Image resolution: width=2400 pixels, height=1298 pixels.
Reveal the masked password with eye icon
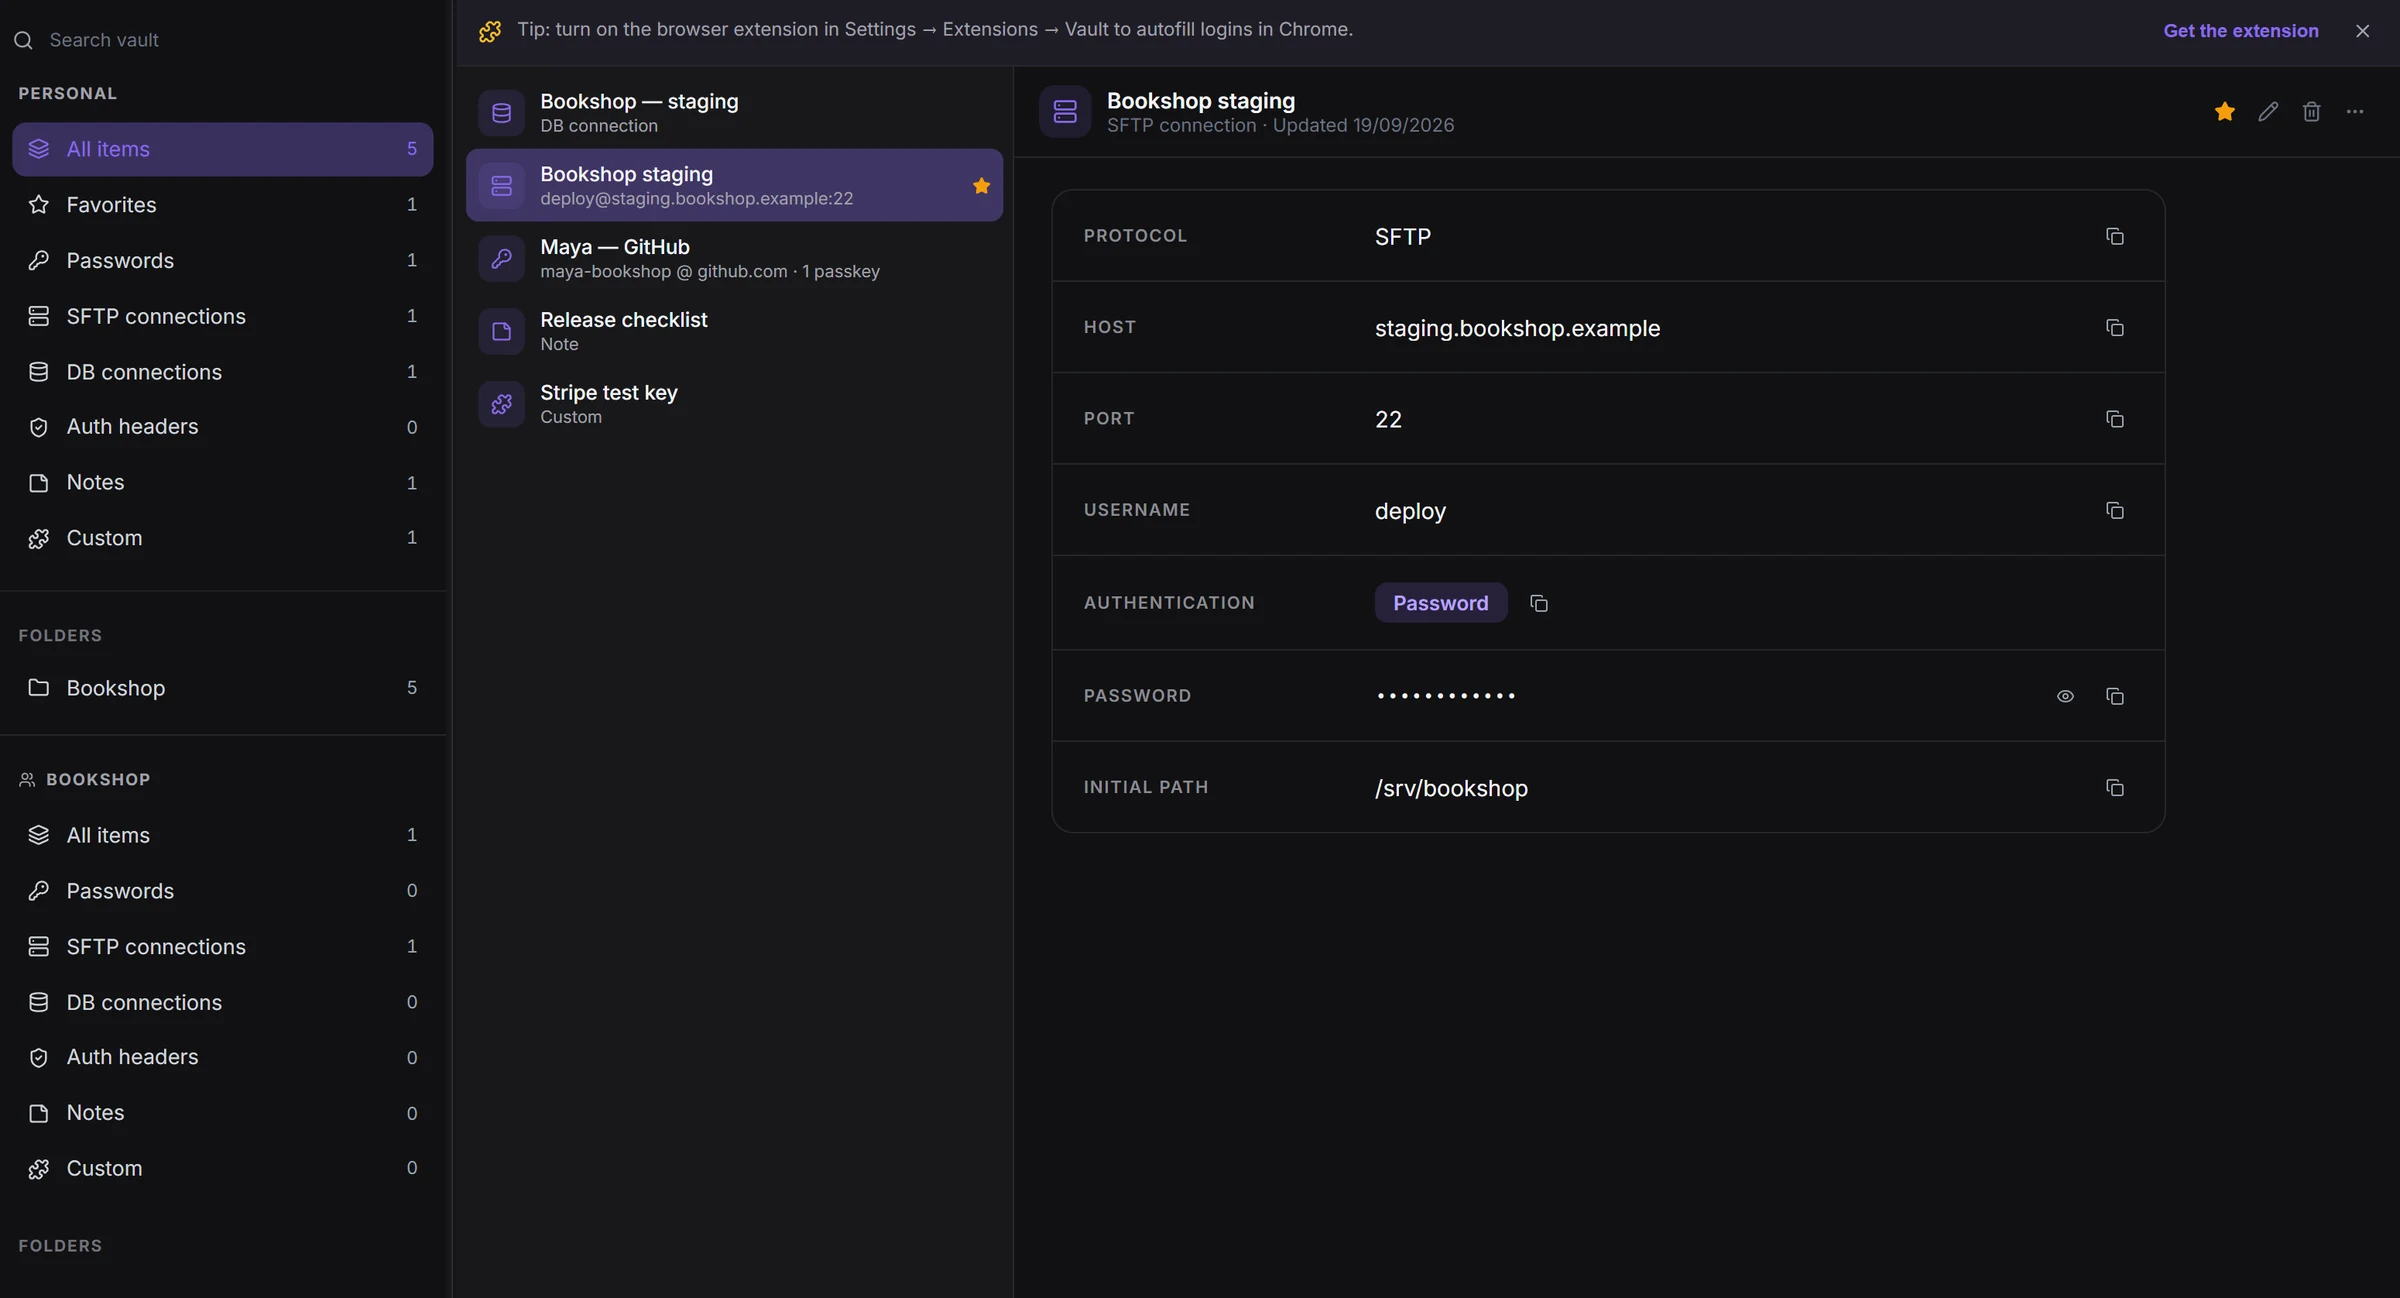[x=2065, y=696]
